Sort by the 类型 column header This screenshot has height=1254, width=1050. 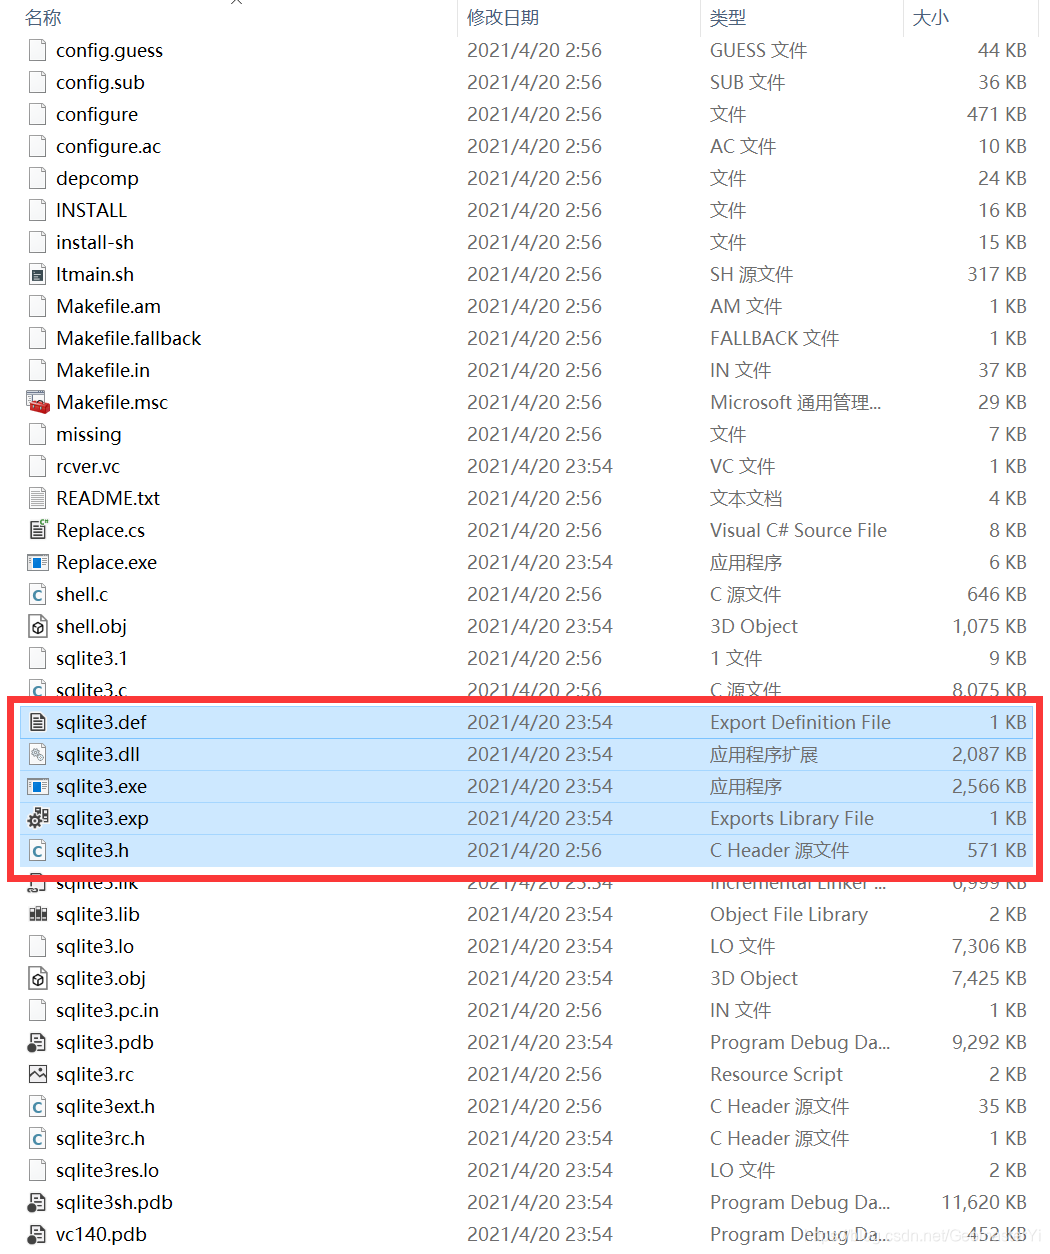click(728, 18)
